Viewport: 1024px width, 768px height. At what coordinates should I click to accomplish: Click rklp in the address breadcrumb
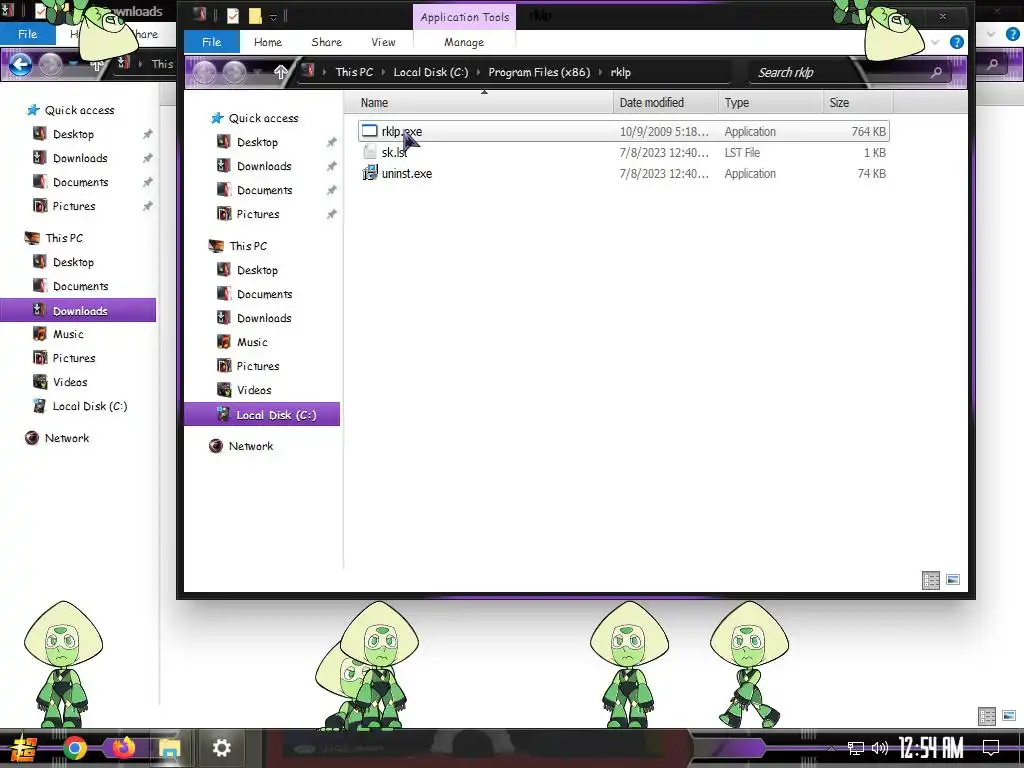pyautogui.click(x=620, y=72)
